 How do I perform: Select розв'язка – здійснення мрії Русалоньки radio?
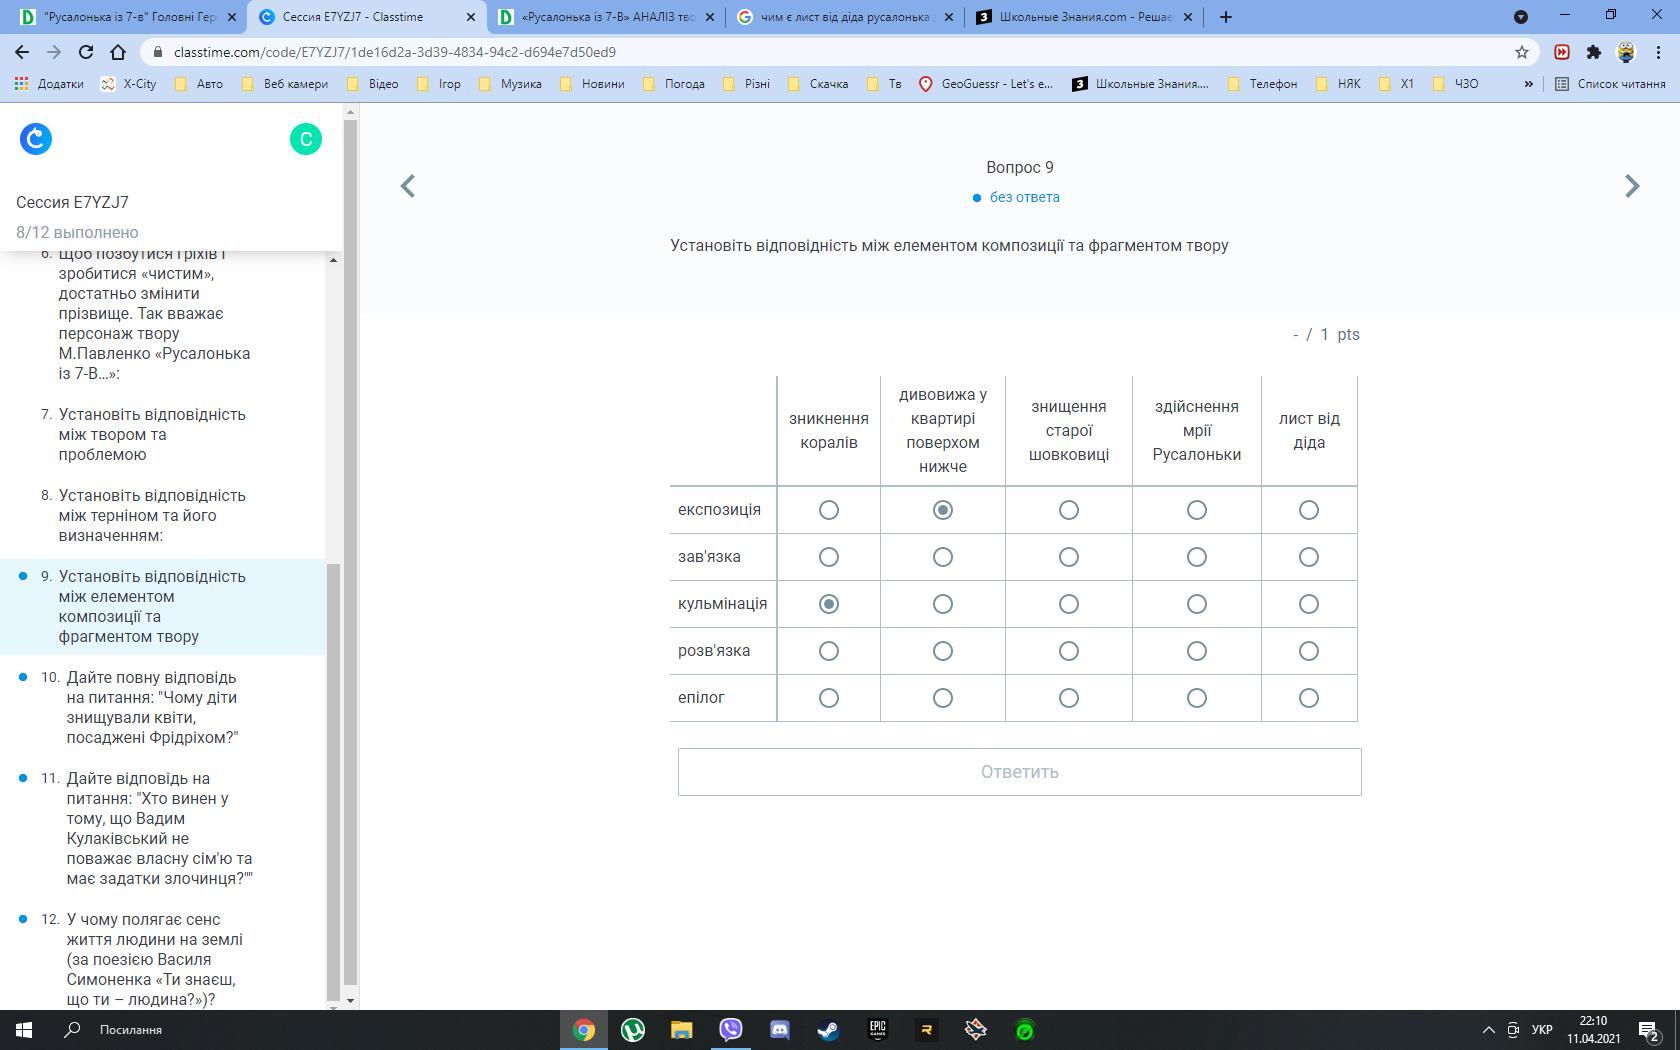[x=1197, y=651]
